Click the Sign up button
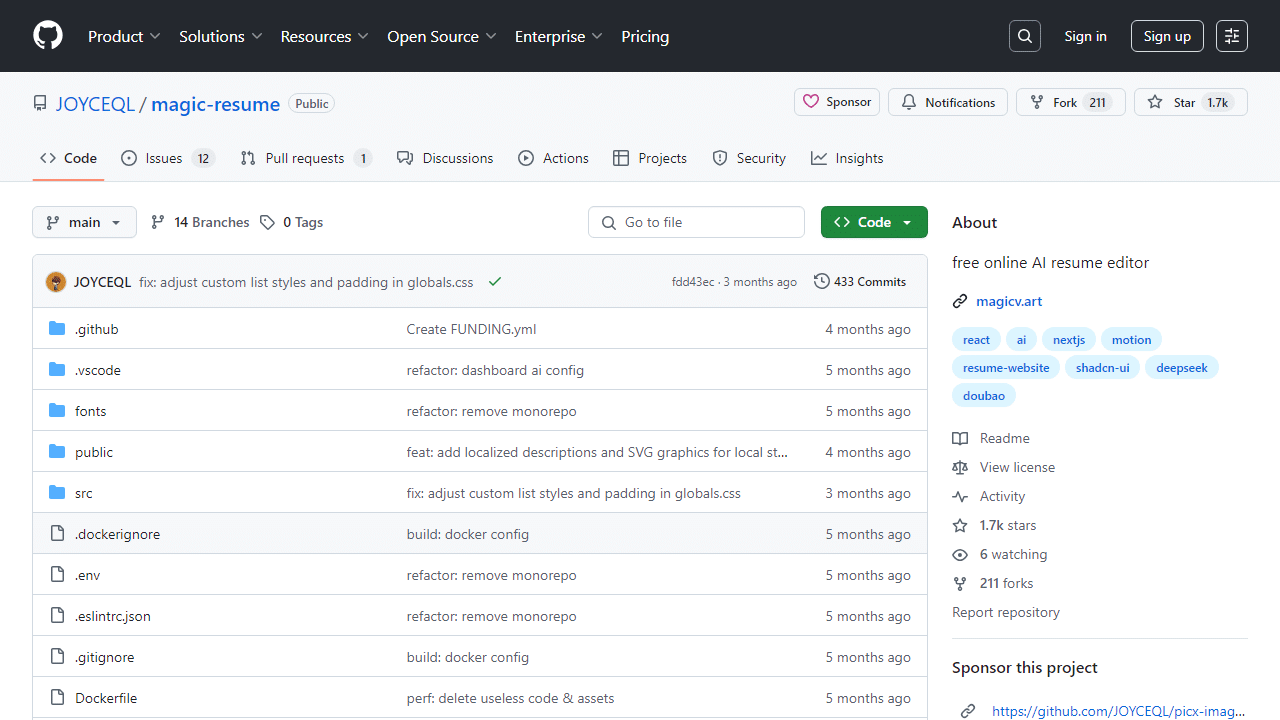This screenshot has height=720, width=1280. click(x=1167, y=36)
